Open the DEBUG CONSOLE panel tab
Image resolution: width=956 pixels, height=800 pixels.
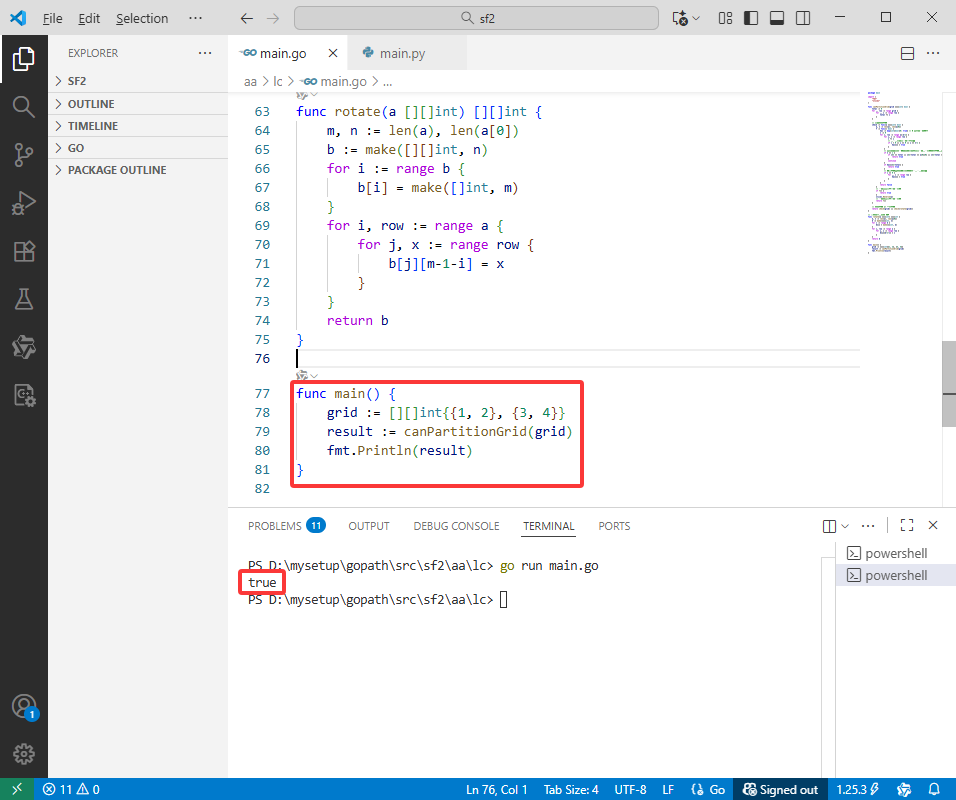(456, 526)
